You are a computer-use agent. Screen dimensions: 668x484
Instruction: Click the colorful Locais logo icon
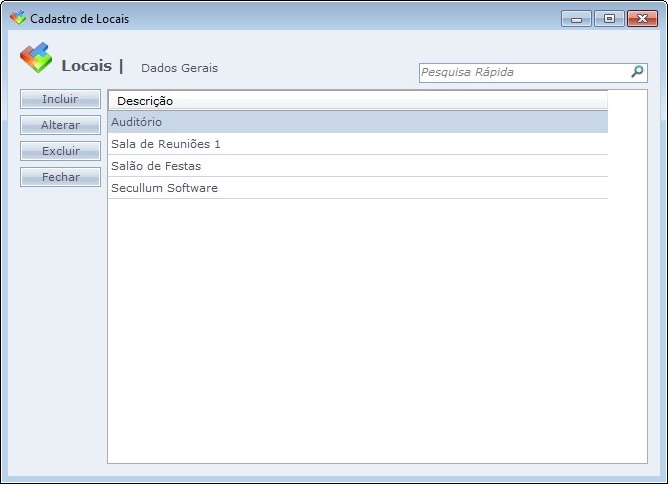click(x=35, y=58)
